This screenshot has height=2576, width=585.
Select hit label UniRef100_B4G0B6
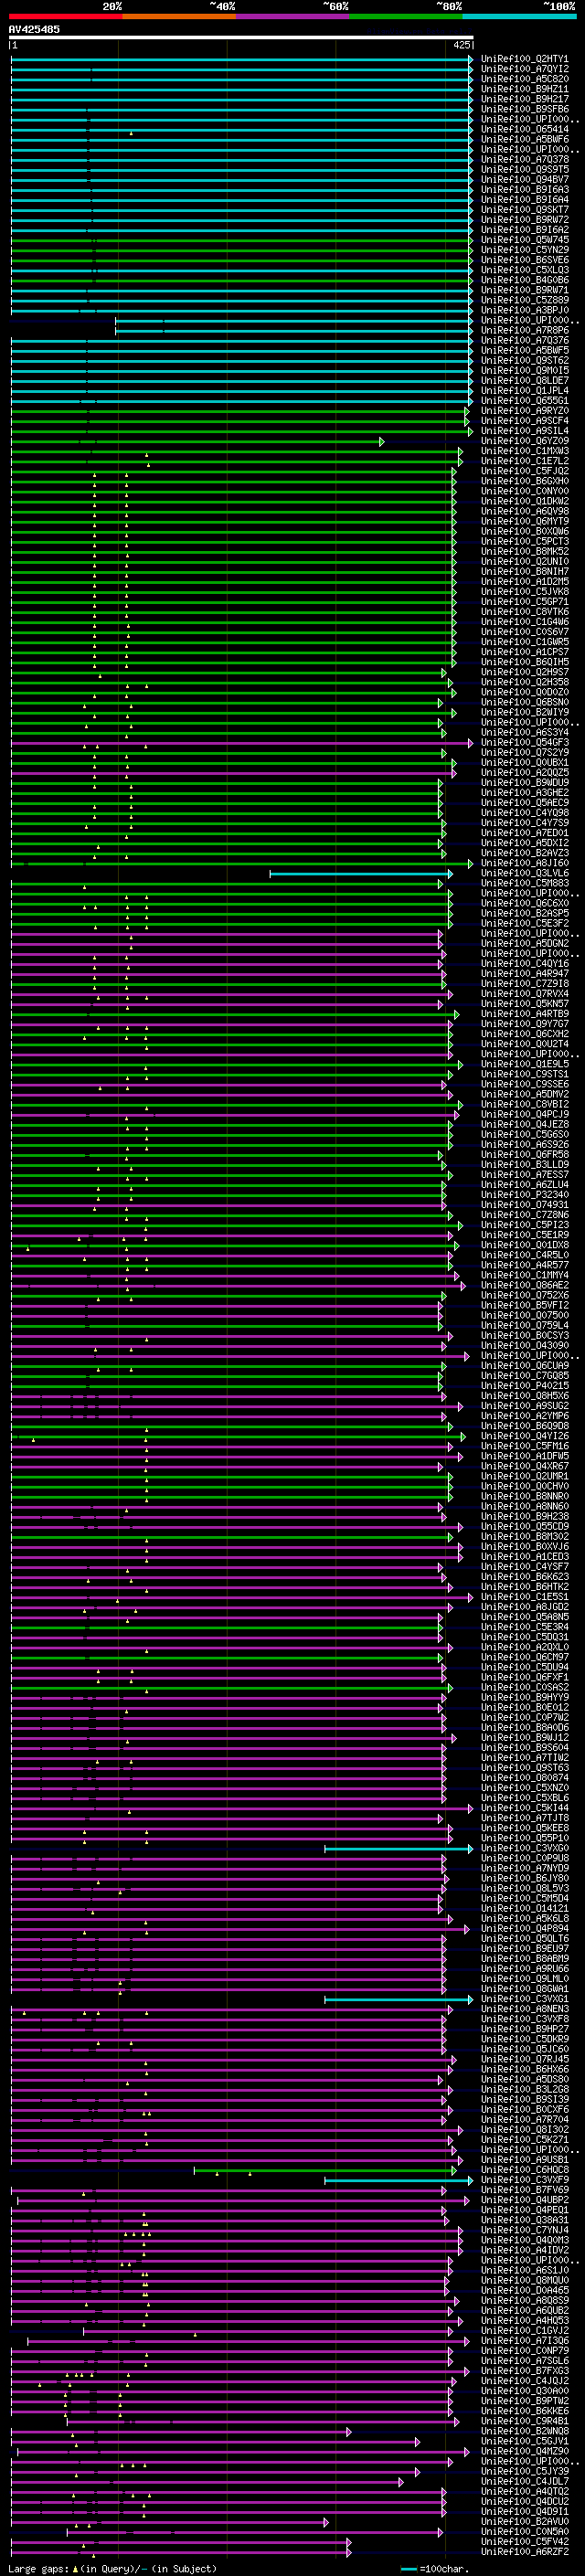[x=524, y=280]
